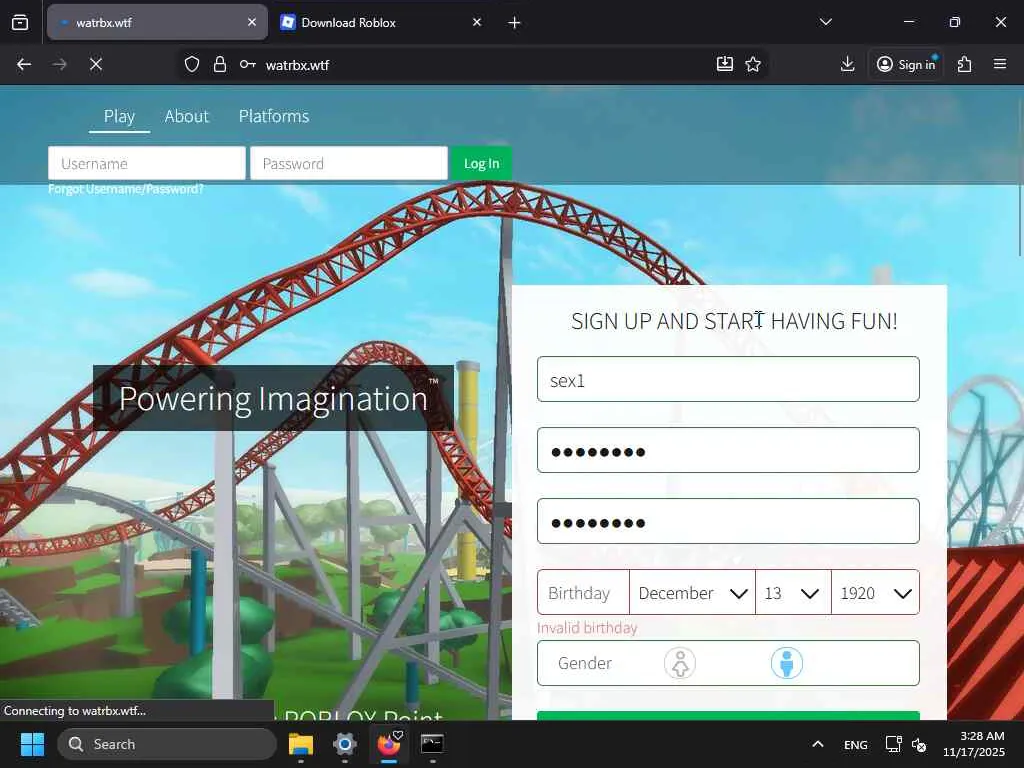Open the Platforms section

274,116
